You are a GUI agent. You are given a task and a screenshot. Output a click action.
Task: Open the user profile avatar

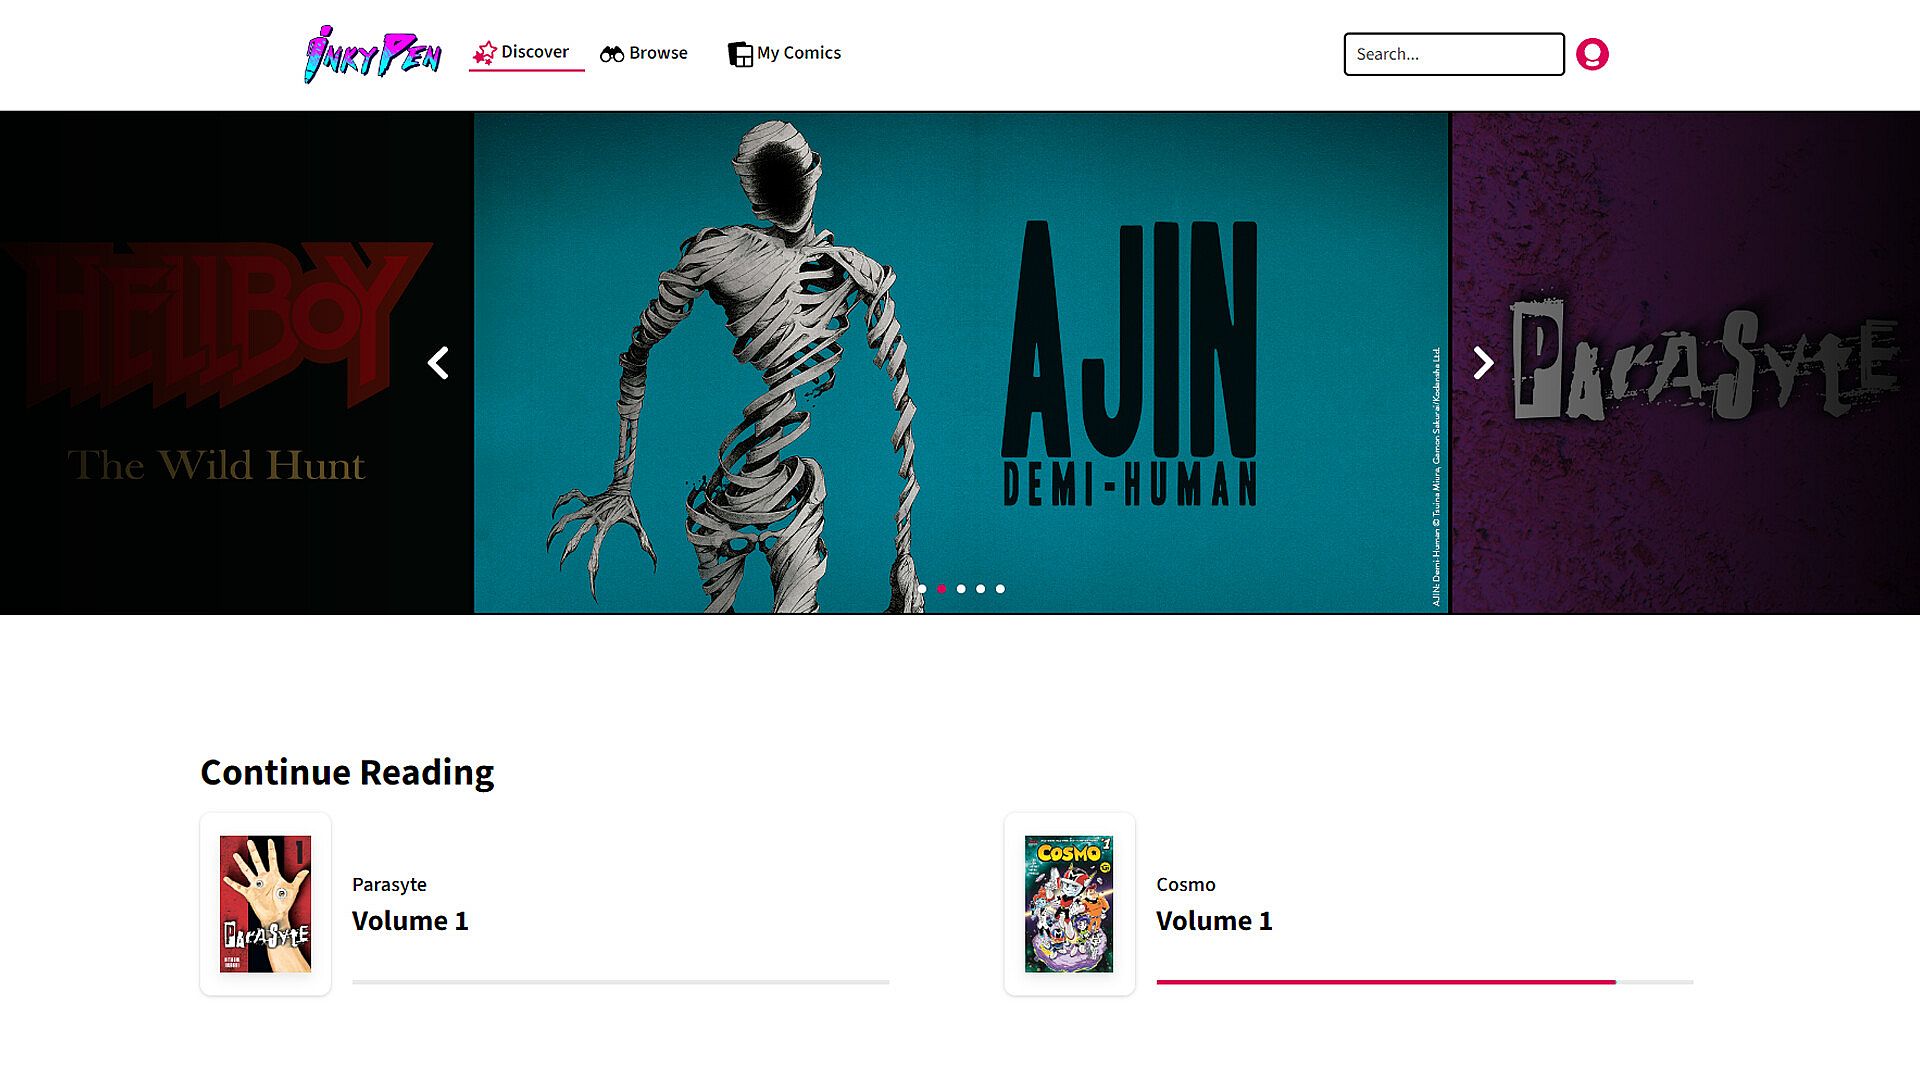(1592, 54)
